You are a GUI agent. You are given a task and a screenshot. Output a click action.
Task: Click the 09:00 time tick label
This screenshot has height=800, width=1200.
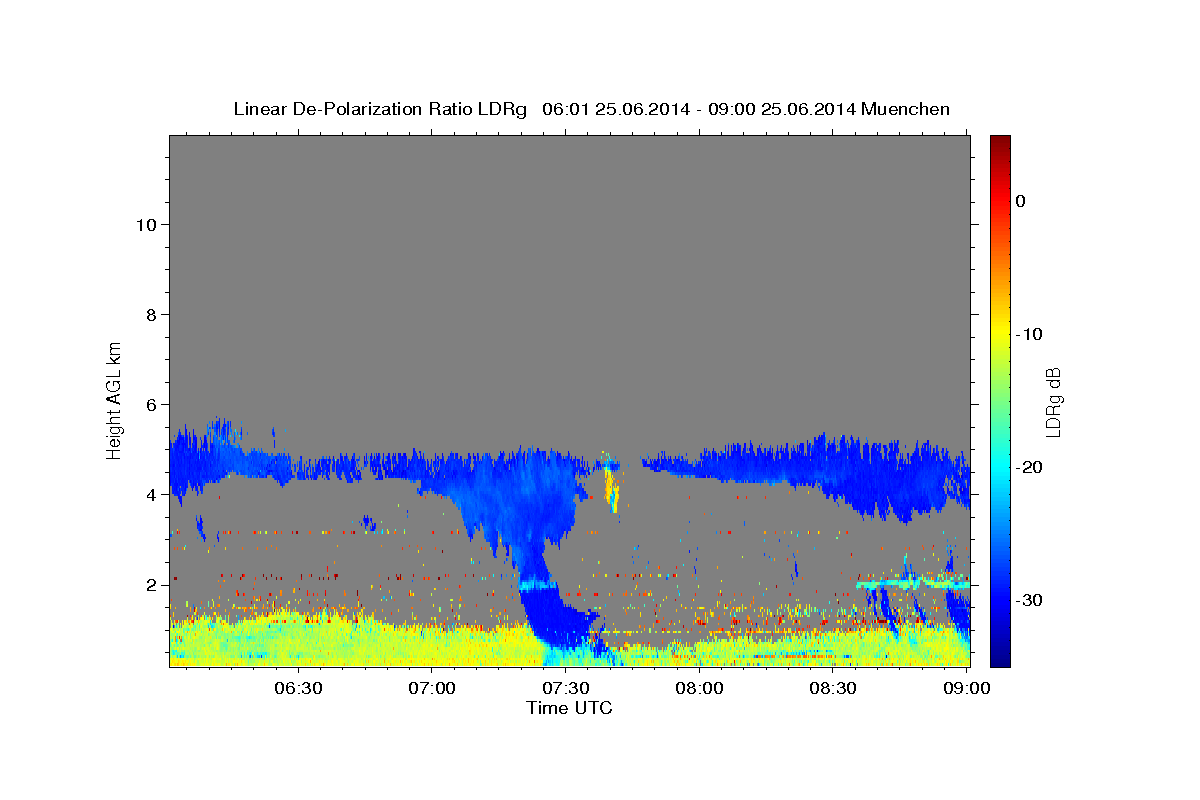point(966,689)
